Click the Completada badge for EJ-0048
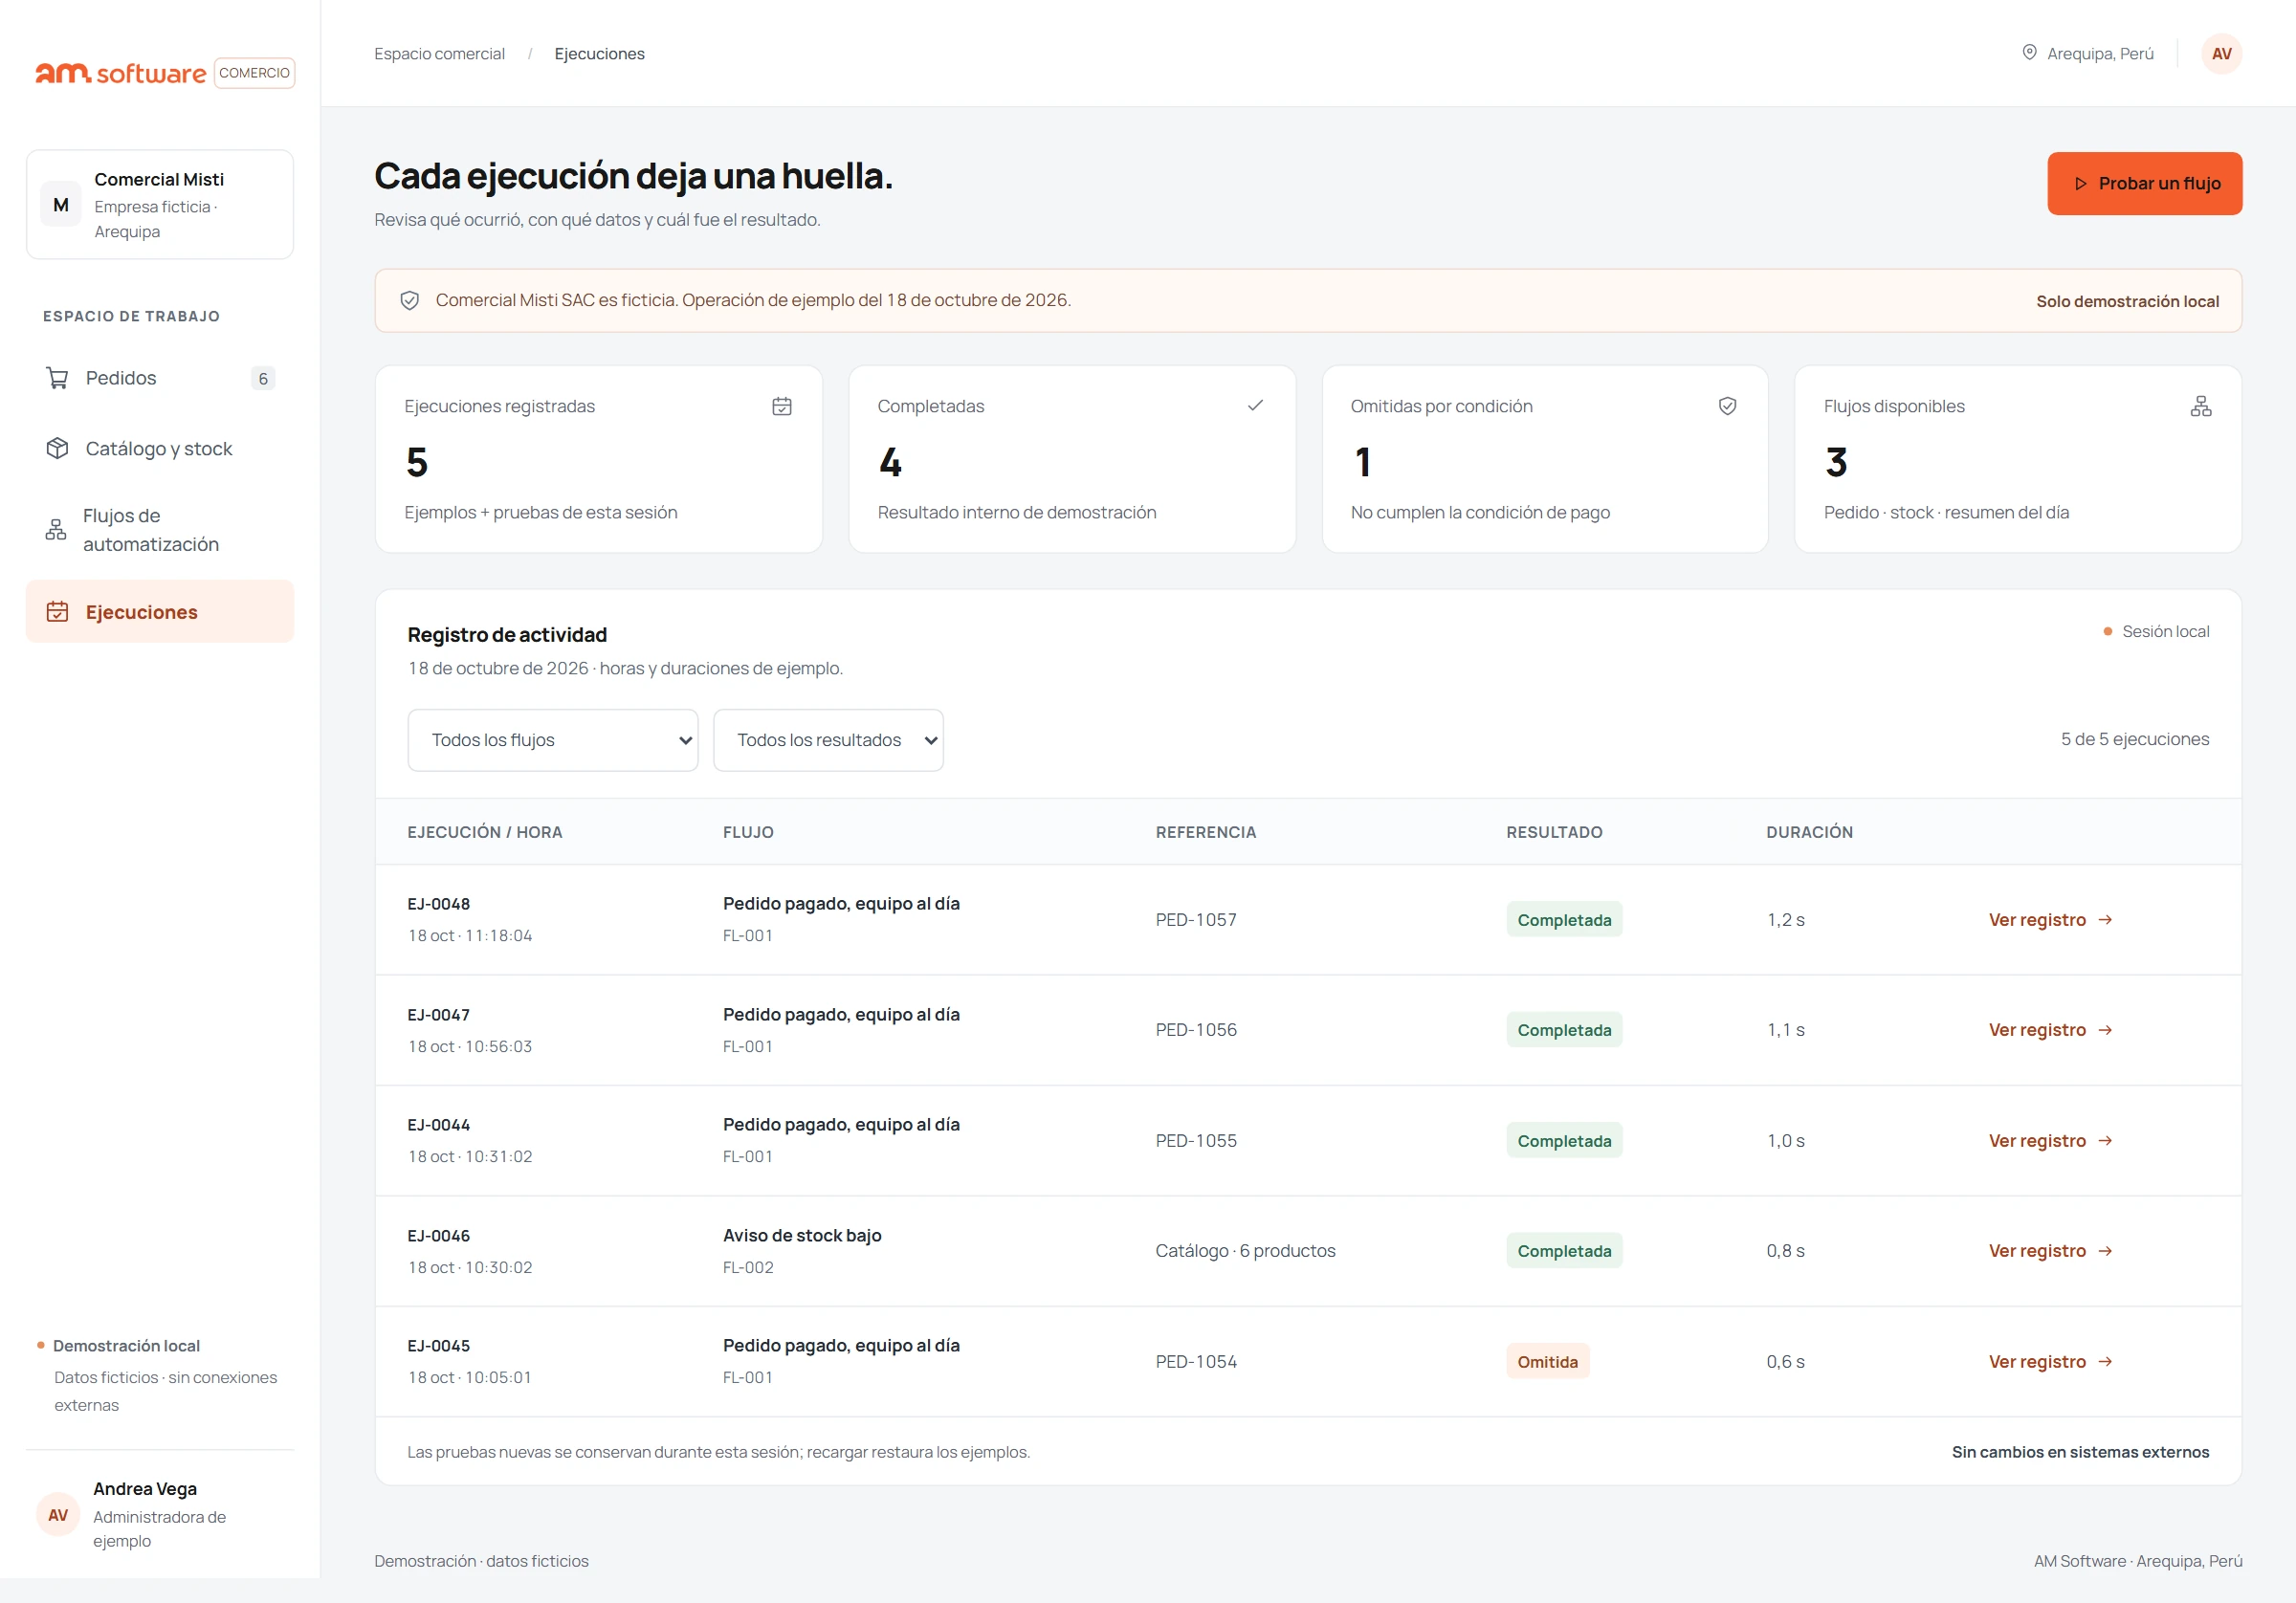 1564,920
